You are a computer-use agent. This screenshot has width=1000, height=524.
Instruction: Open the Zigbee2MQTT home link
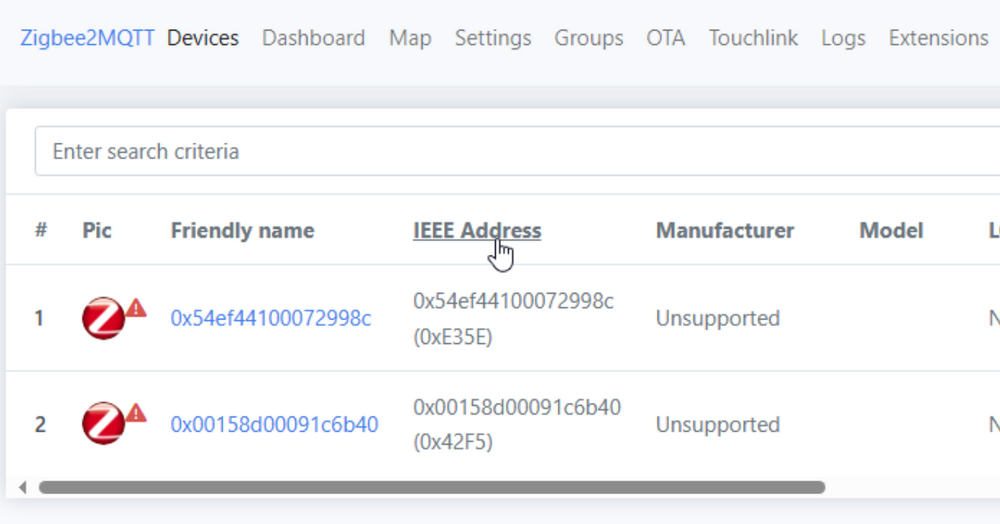point(87,38)
